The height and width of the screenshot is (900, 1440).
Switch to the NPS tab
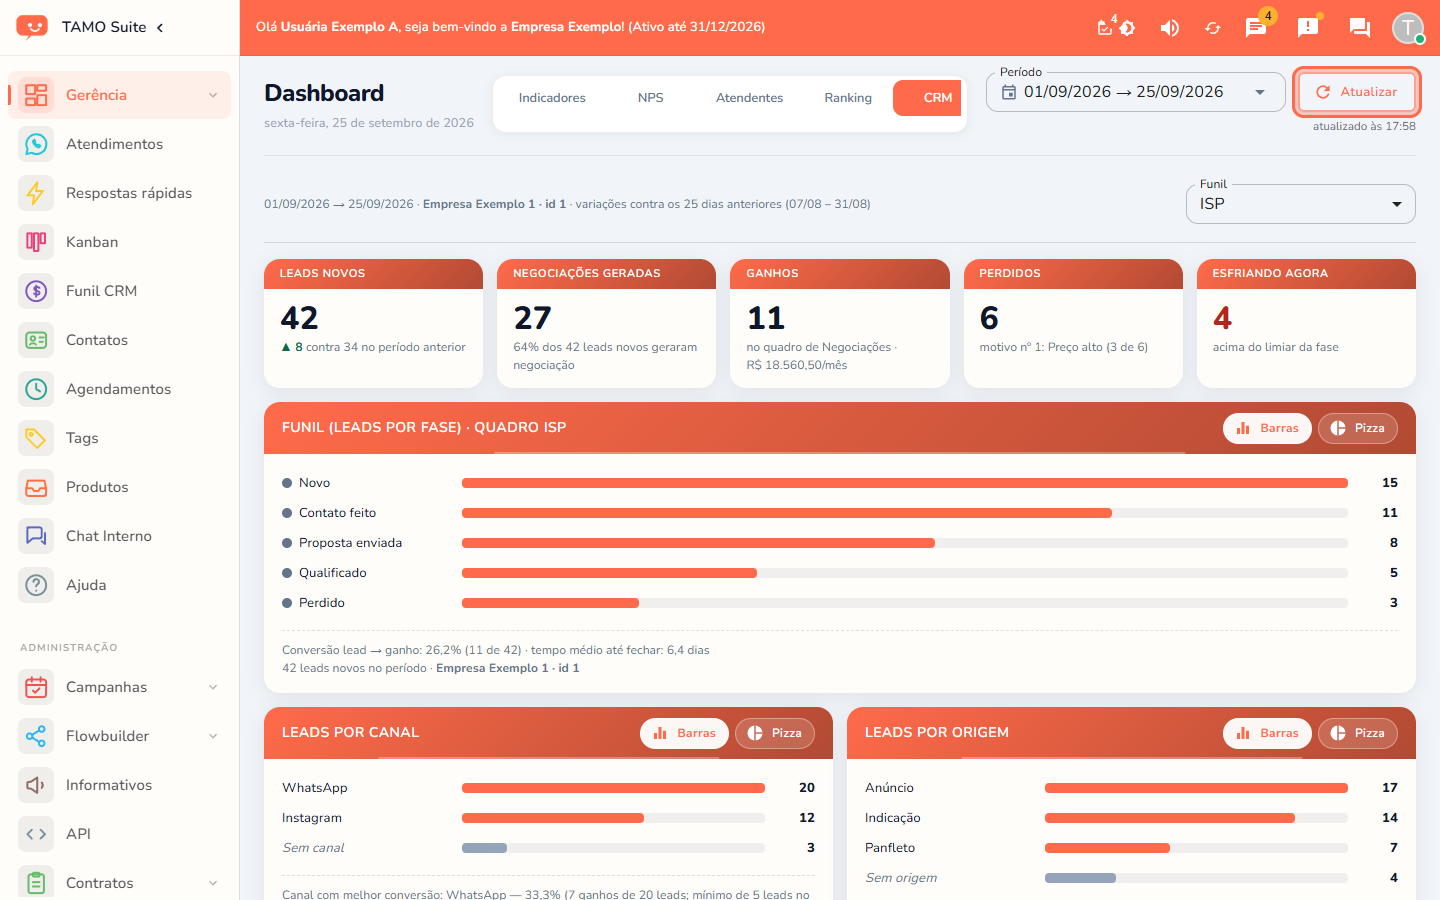pyautogui.click(x=651, y=98)
